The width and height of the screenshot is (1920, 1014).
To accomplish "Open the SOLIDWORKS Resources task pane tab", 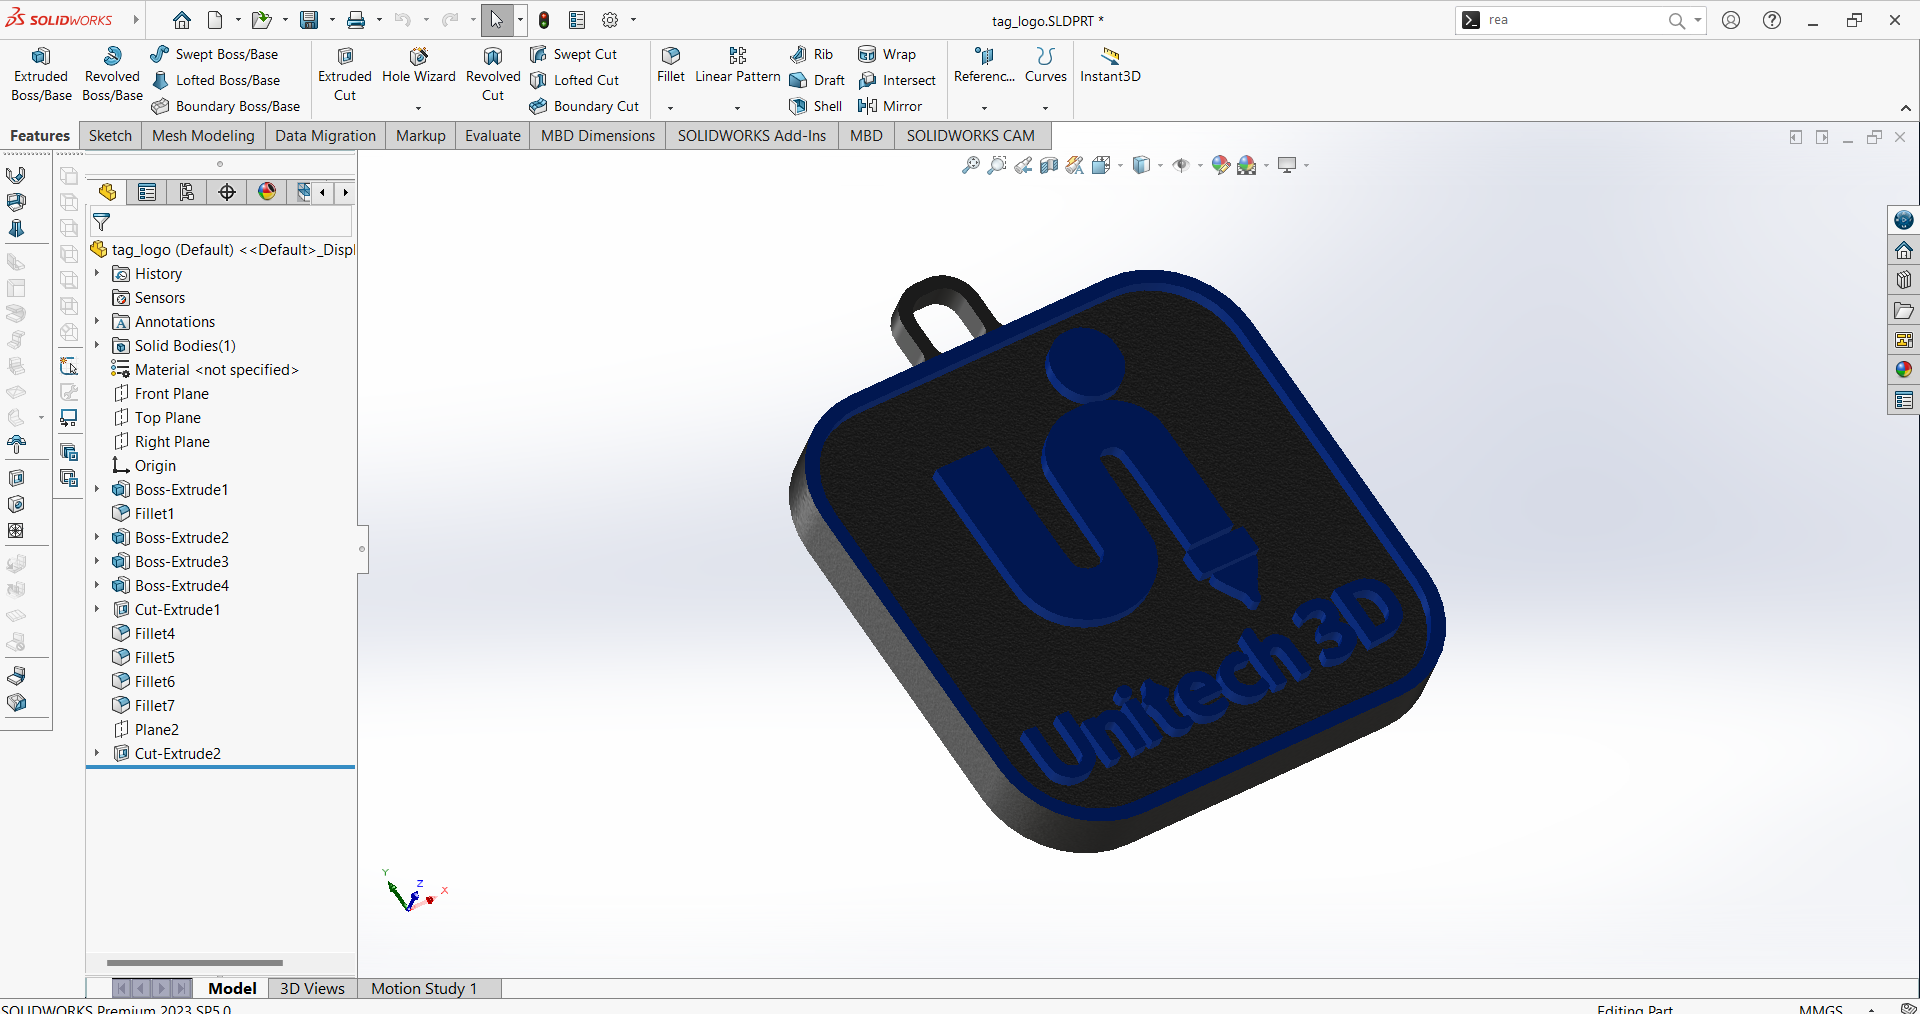I will pyautogui.click(x=1904, y=250).
